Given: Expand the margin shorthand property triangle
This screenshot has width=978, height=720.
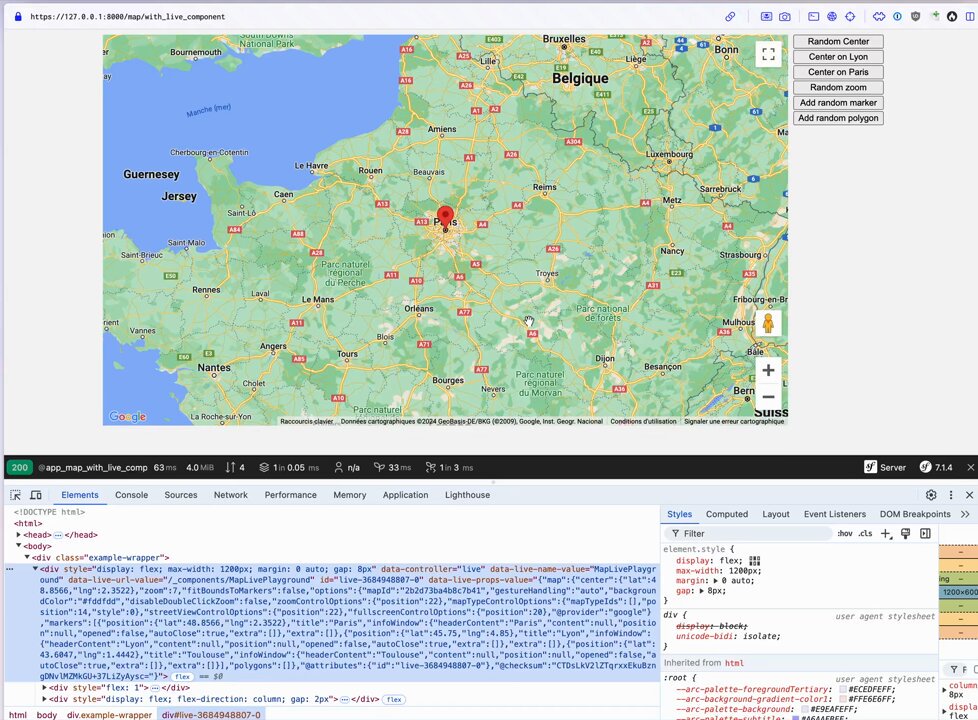Looking at the screenshot, I should 715,580.
